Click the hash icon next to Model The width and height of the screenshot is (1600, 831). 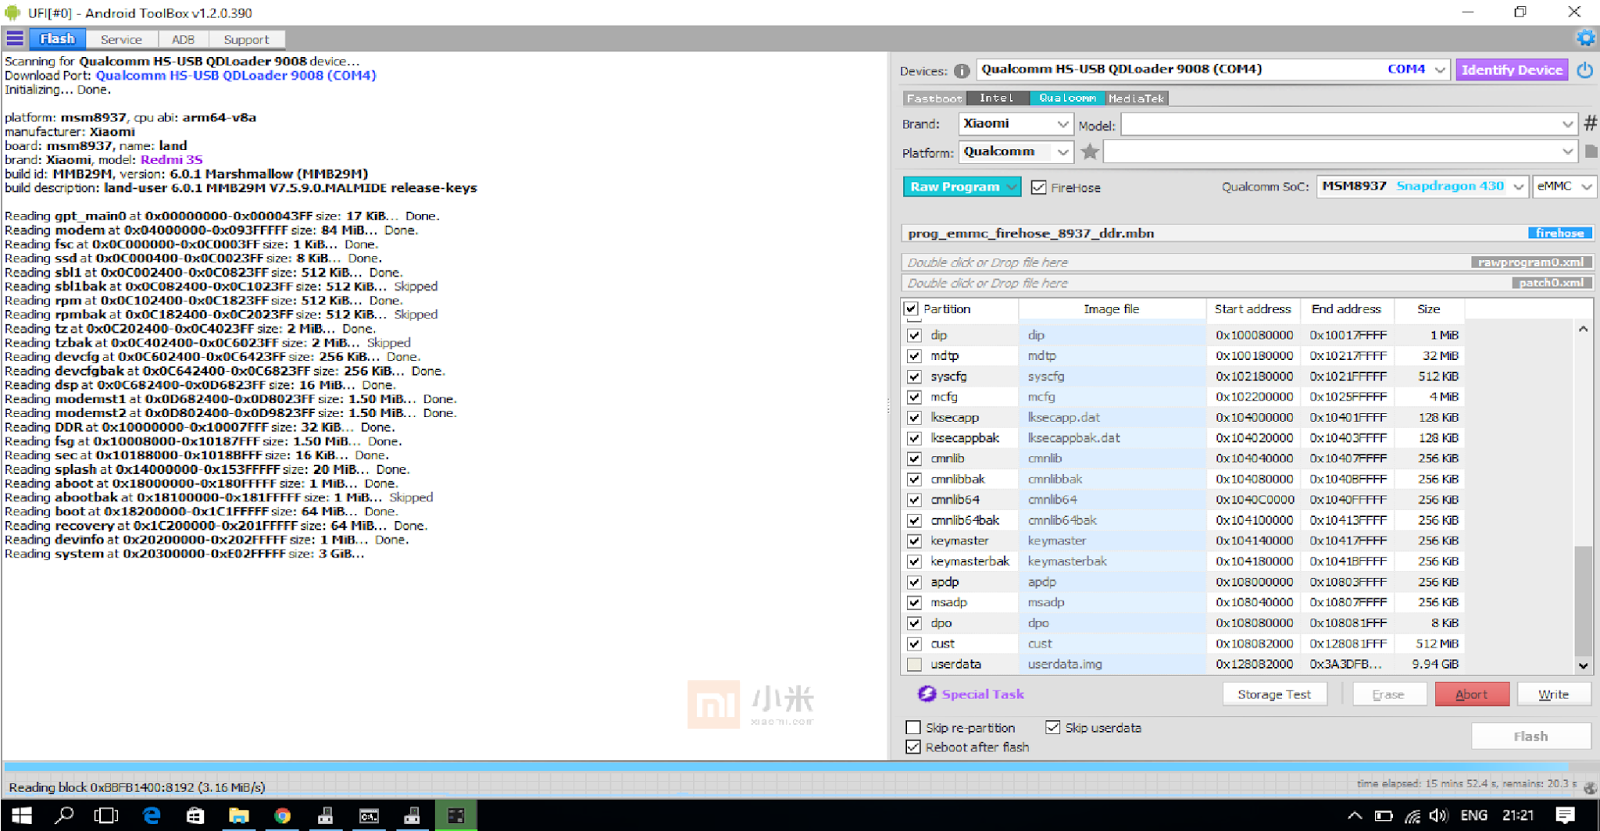(1590, 123)
